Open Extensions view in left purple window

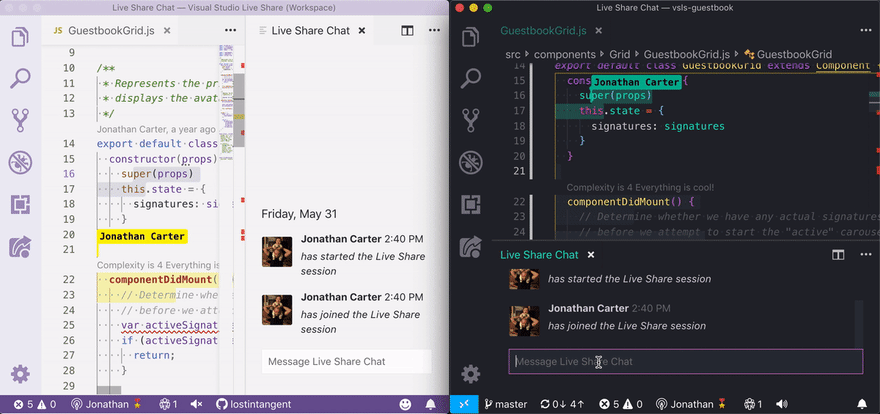pyautogui.click(x=20, y=205)
